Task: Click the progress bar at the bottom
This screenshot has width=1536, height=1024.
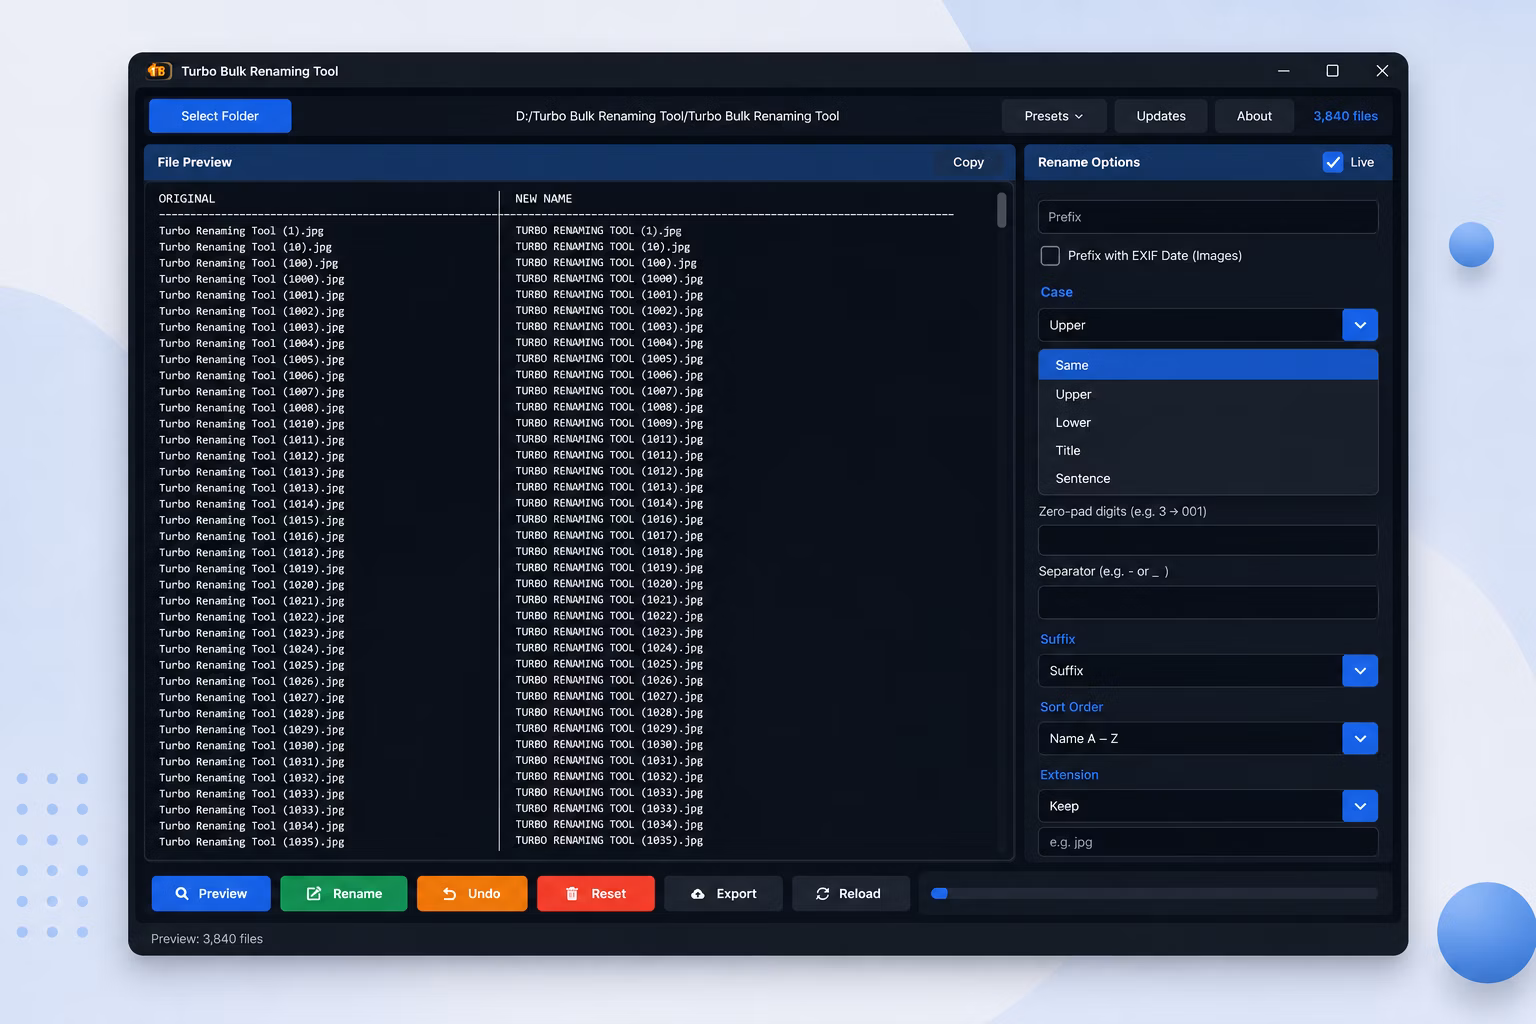Action: (1154, 894)
